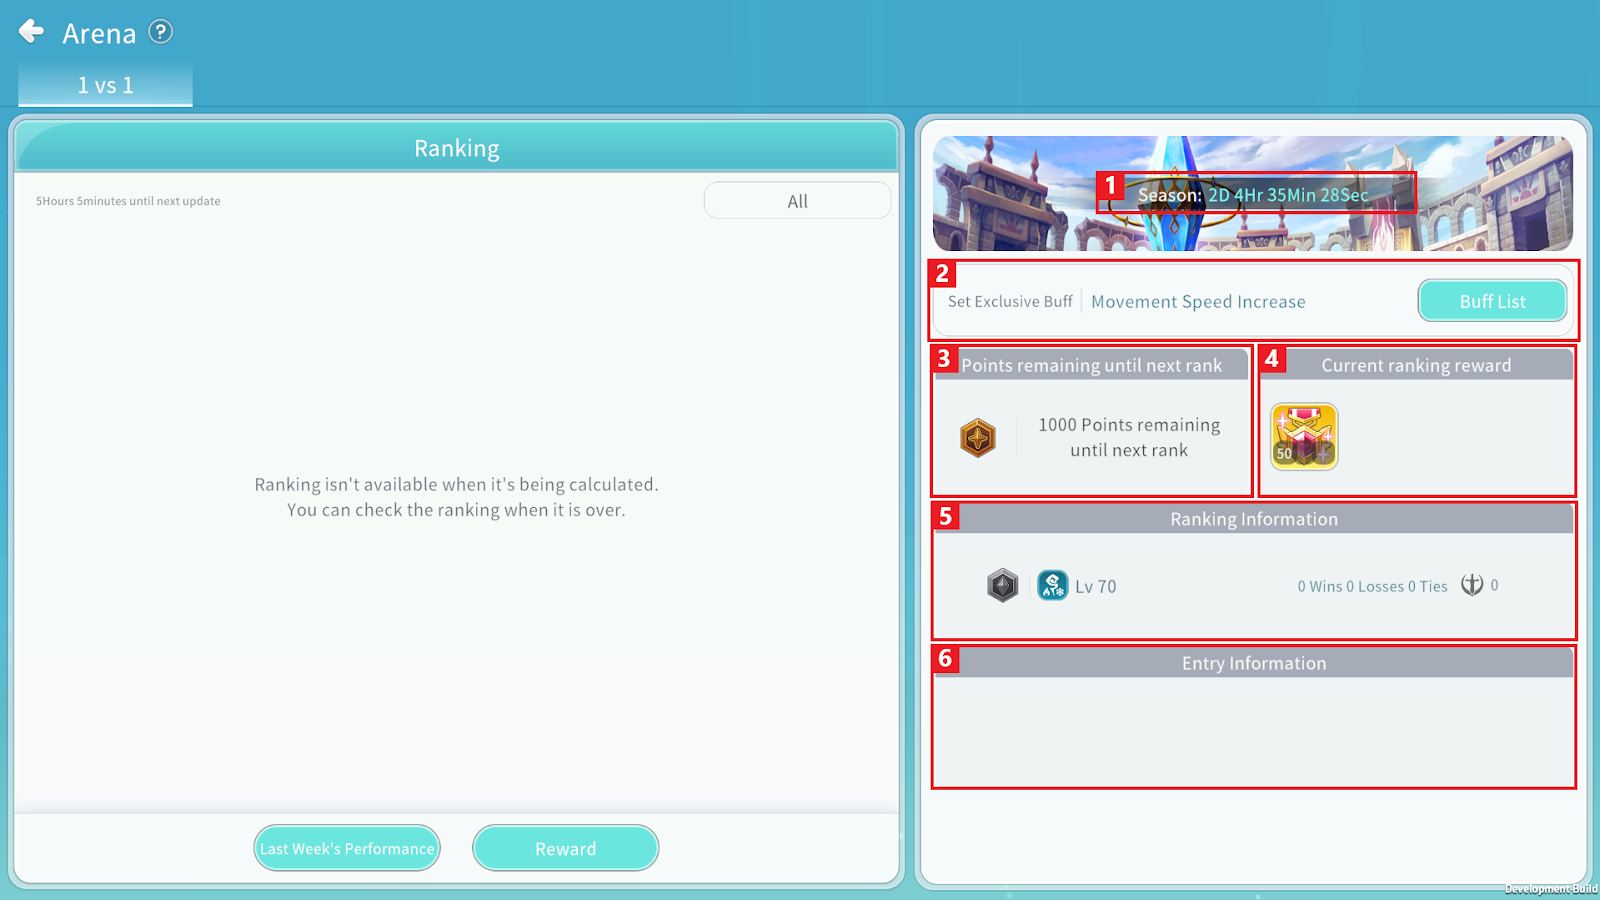Open the Reward button
The image size is (1600, 900).
(565, 848)
